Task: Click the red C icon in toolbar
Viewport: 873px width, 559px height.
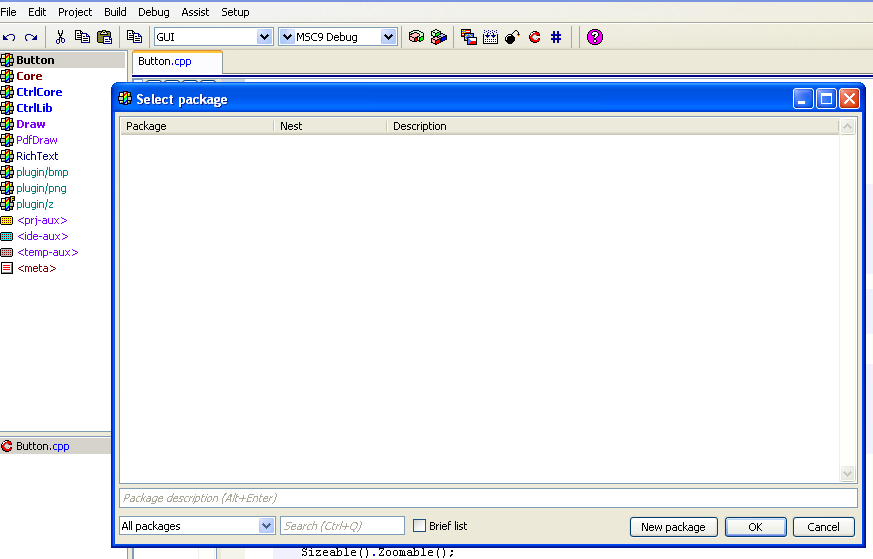Action: (534, 37)
